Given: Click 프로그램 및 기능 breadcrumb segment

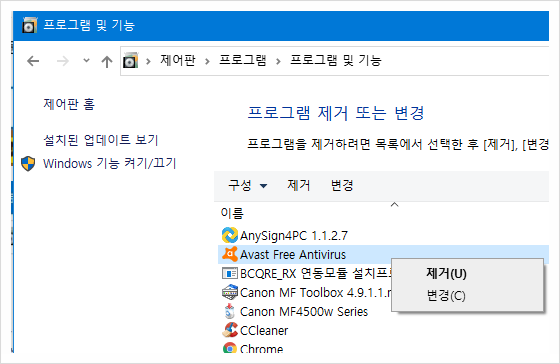Looking at the screenshot, I should (336, 60).
